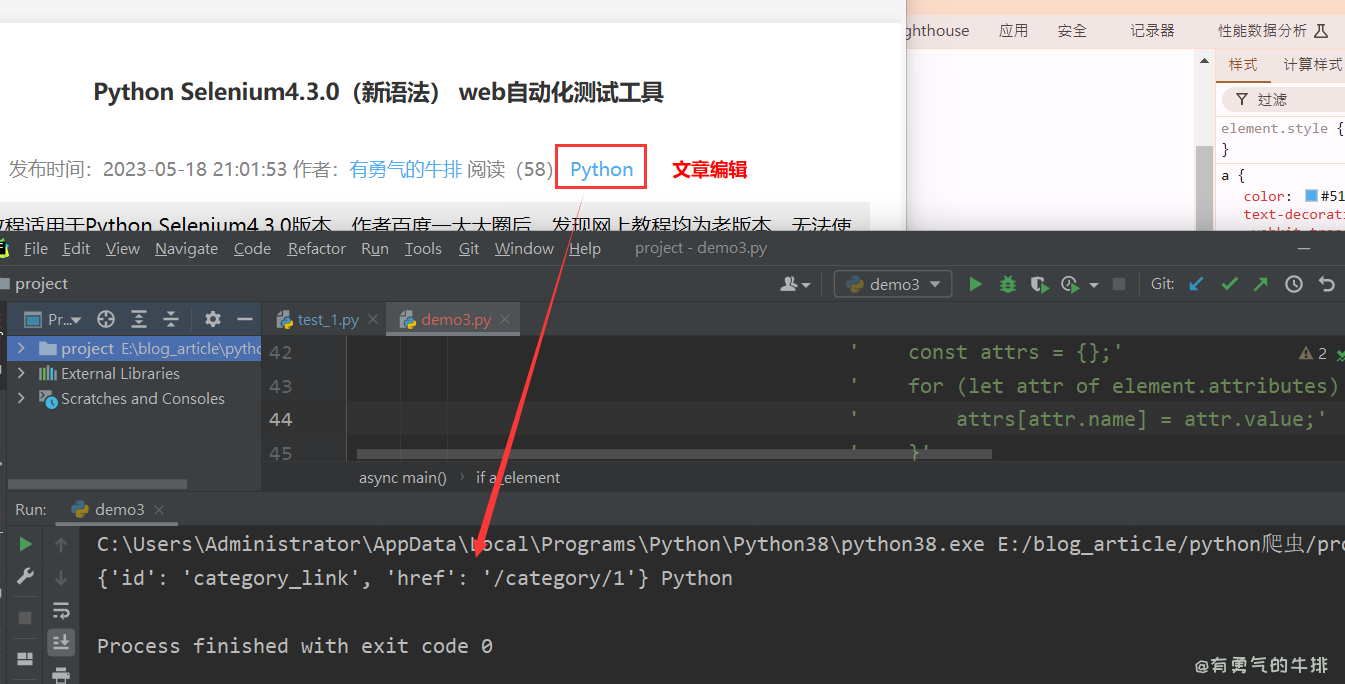
Task: Toggle soft-wrap in the Run console
Action: tap(61, 610)
